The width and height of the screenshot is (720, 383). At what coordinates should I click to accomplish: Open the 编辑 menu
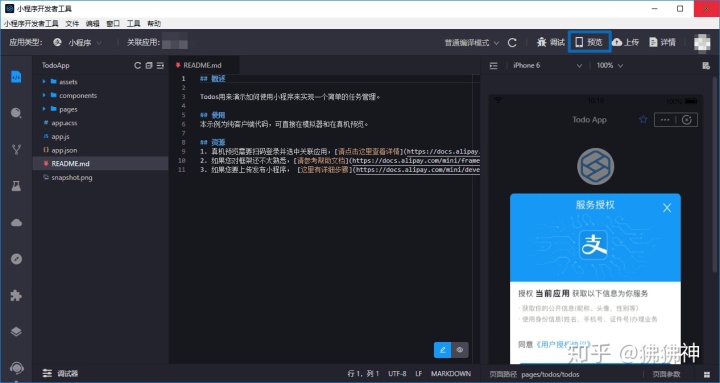click(x=93, y=23)
